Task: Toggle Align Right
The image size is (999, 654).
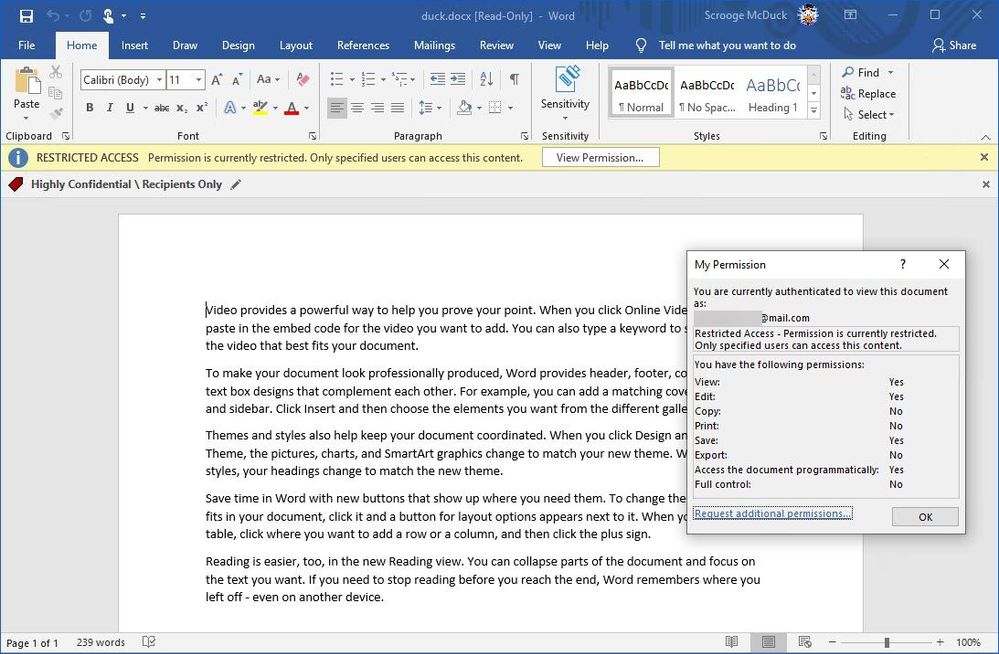Action: (x=378, y=108)
